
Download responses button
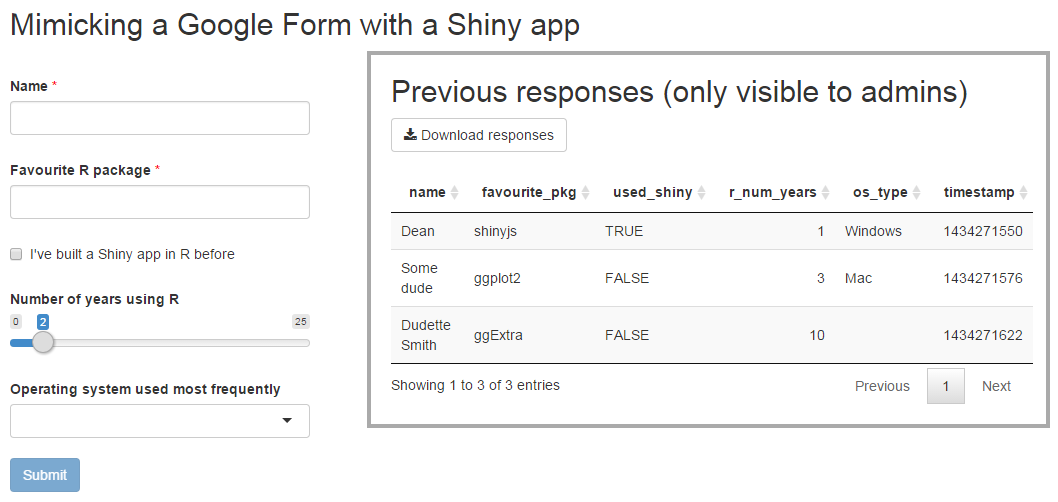pos(478,135)
